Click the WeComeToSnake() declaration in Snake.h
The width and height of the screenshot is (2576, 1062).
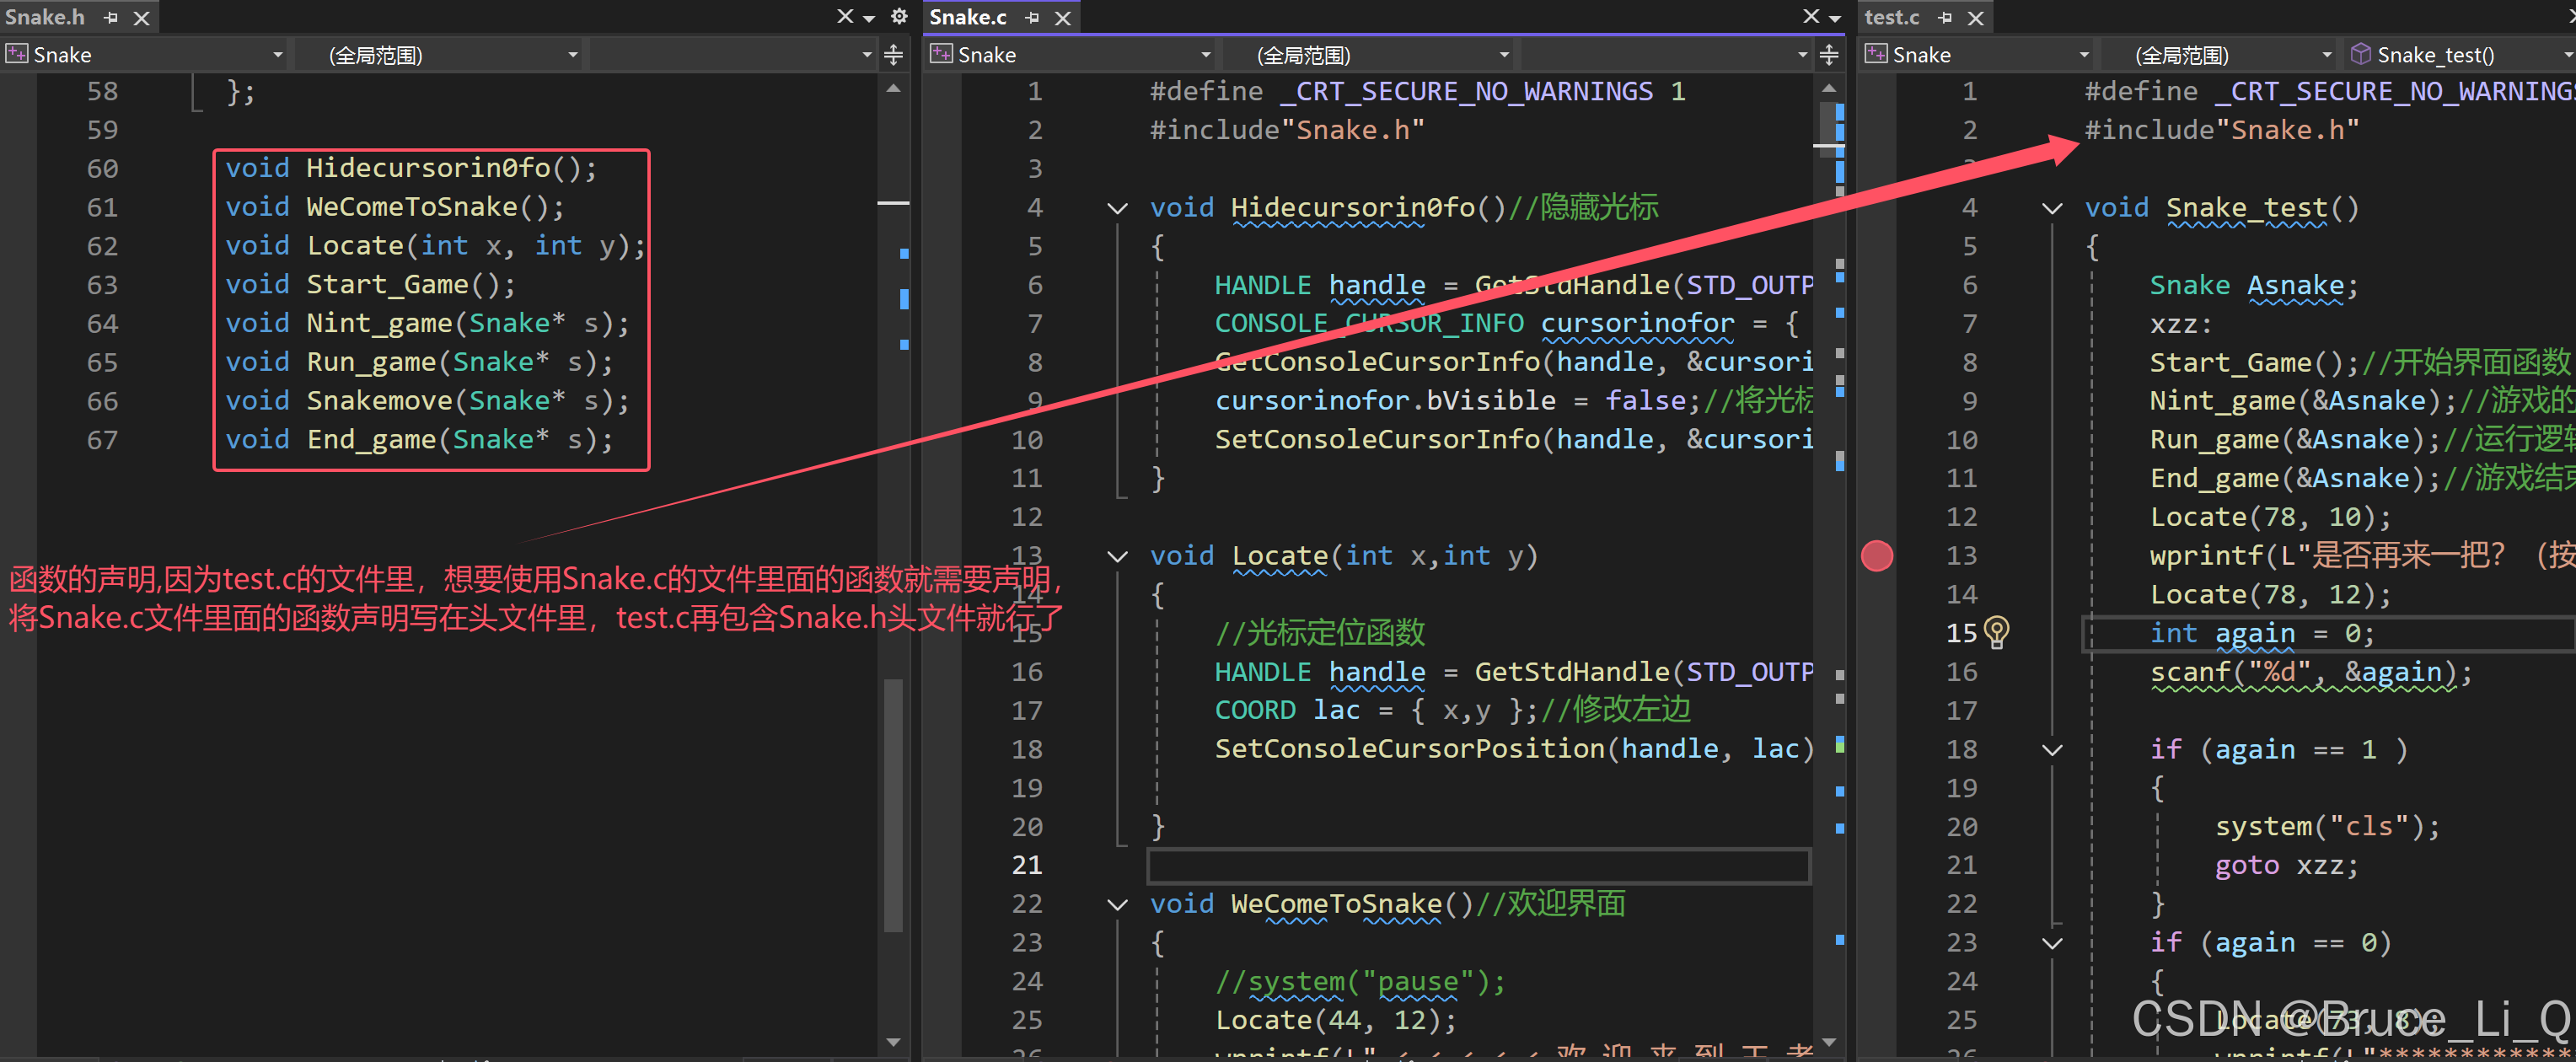click(x=395, y=207)
